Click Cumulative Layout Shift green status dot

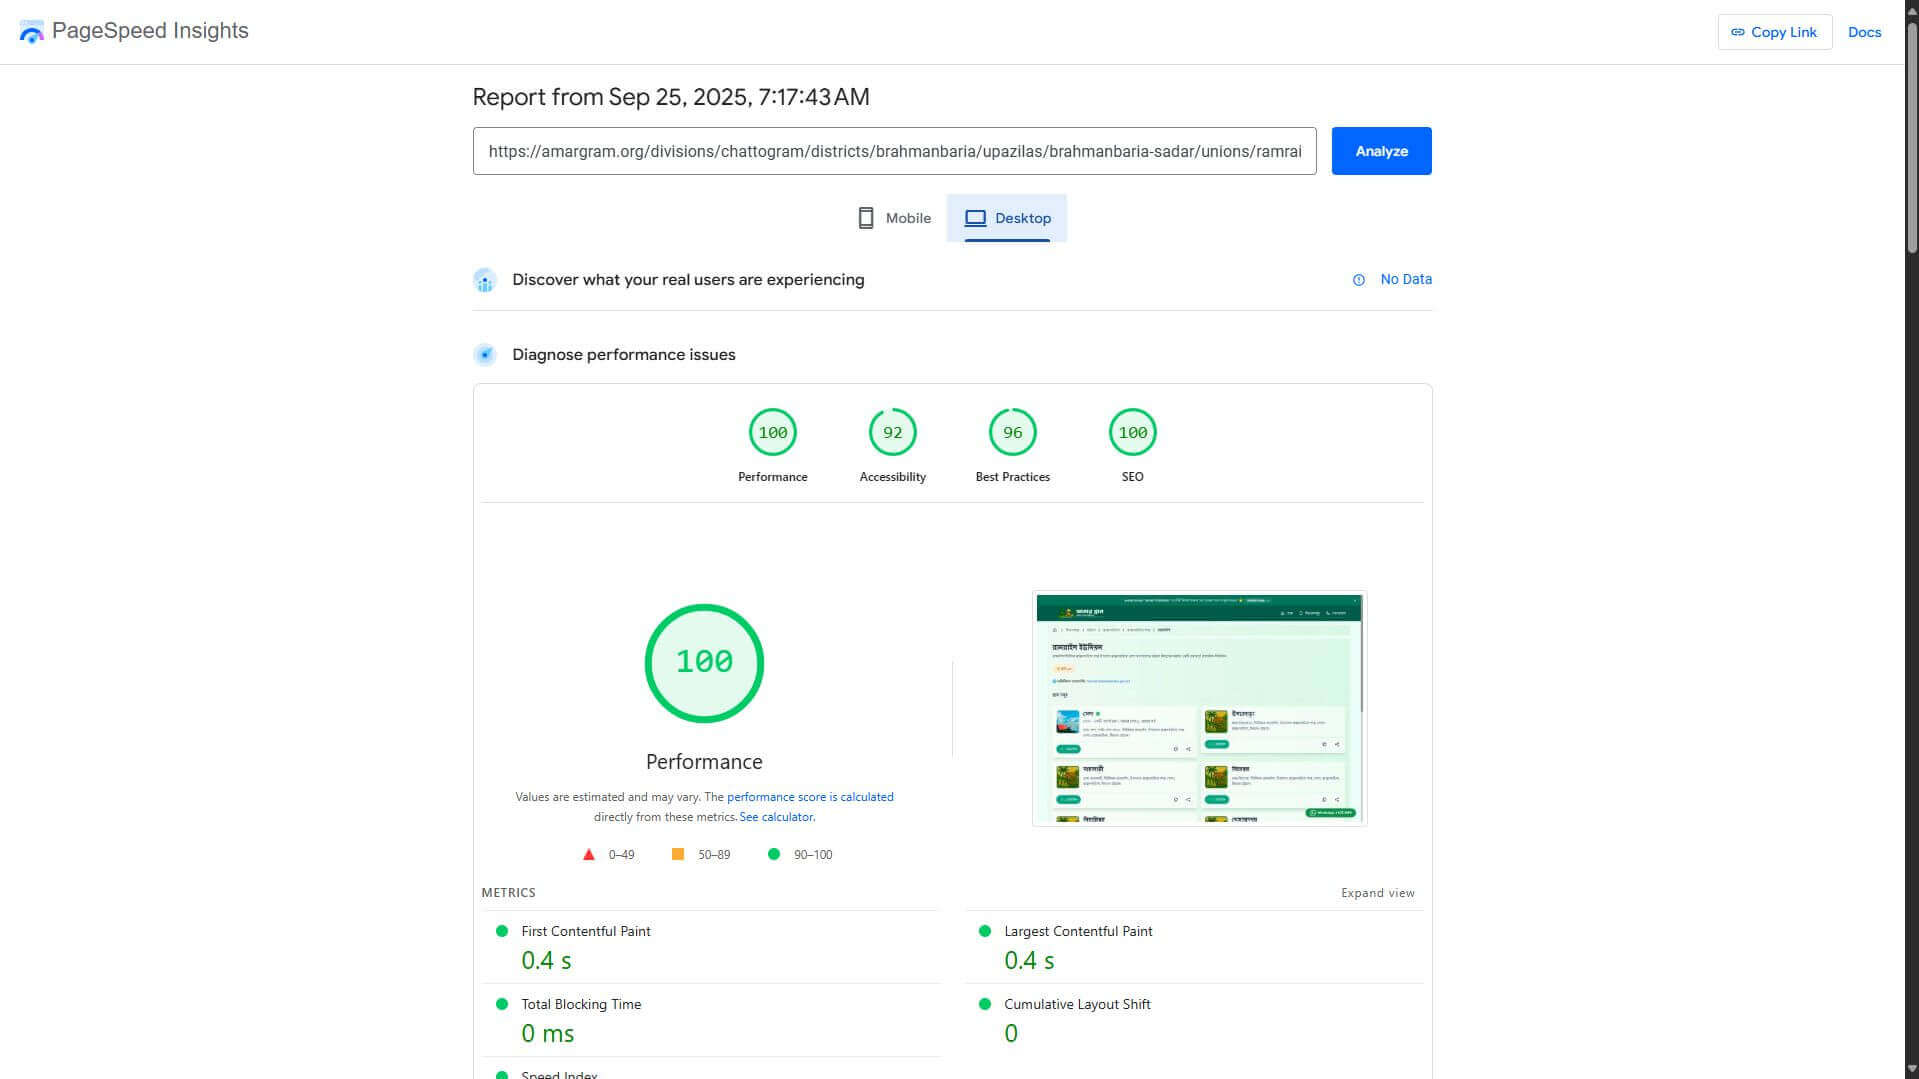(x=985, y=1004)
